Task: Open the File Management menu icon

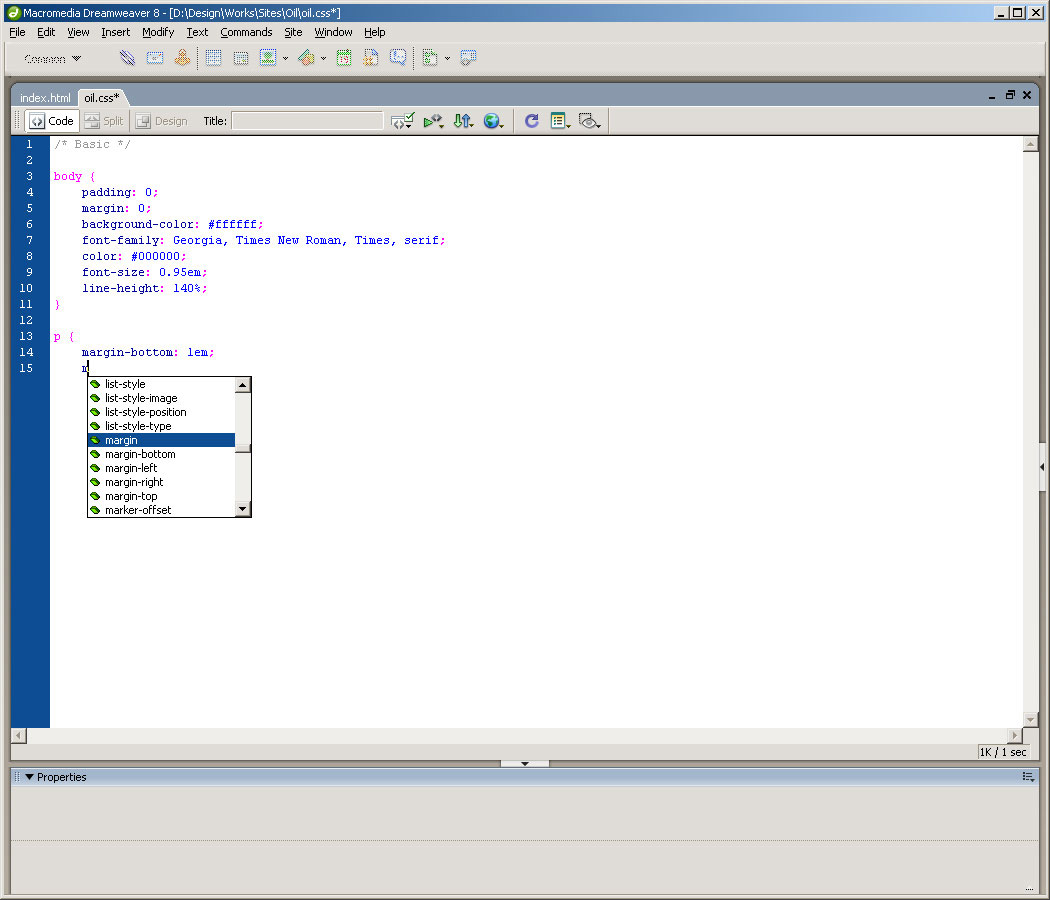Action: click(x=463, y=121)
